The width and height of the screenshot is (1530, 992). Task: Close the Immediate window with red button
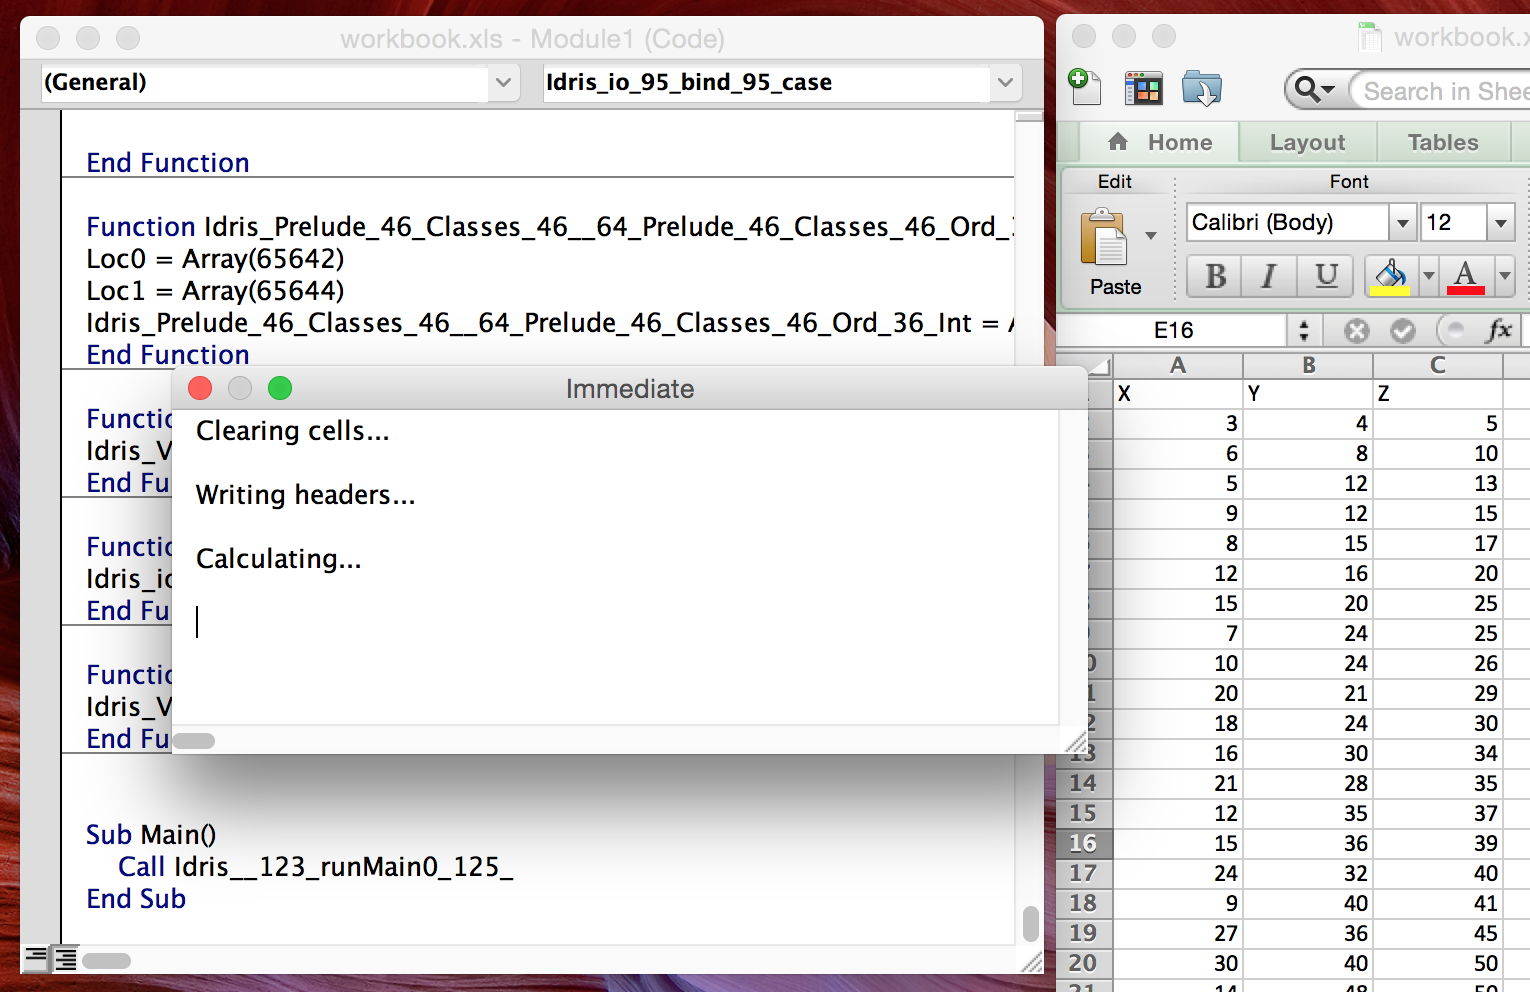click(x=200, y=388)
